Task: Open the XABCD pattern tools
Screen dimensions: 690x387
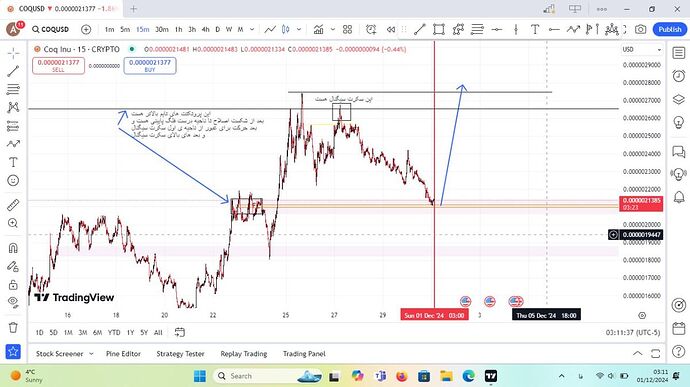Action: click(x=13, y=107)
